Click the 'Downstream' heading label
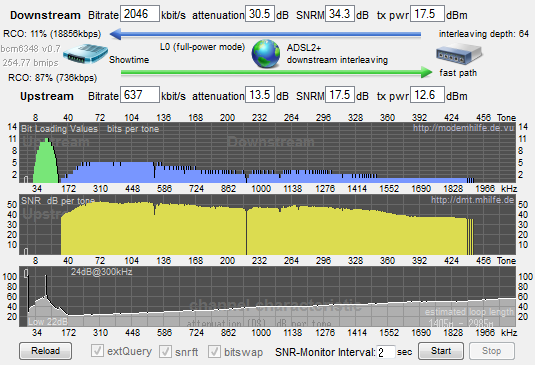The image size is (535, 365). (x=45, y=15)
